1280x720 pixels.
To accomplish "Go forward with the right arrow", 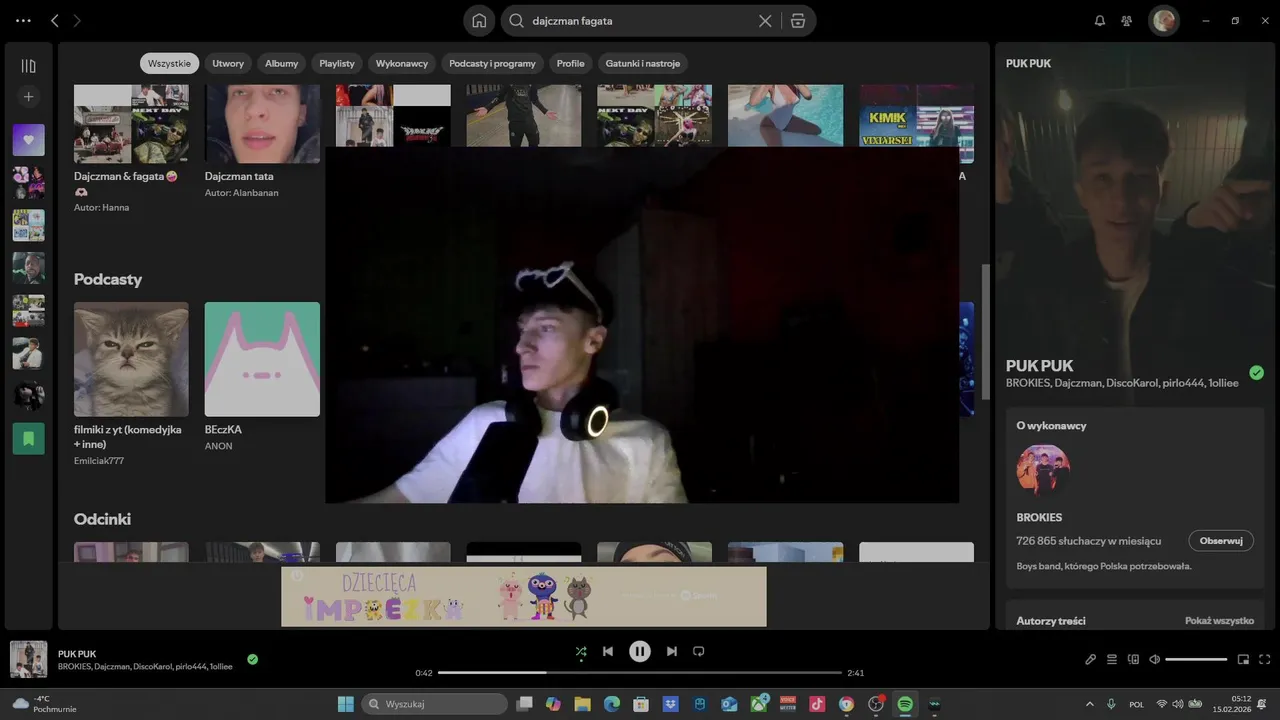I will (x=77, y=20).
